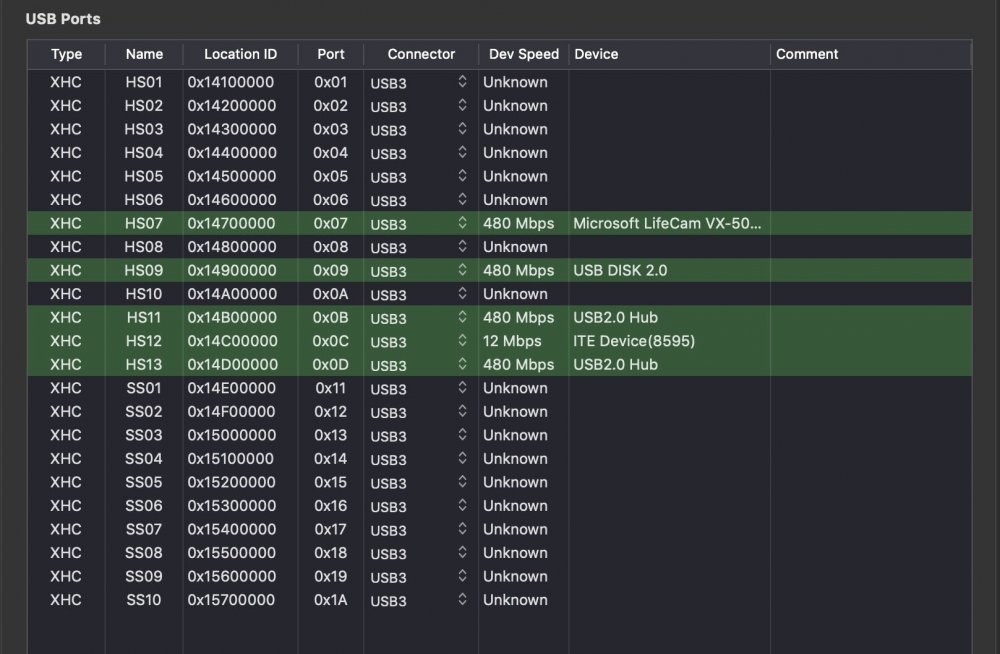
Task: Click Location ID 0x14D00000
Action: [x=232, y=365]
